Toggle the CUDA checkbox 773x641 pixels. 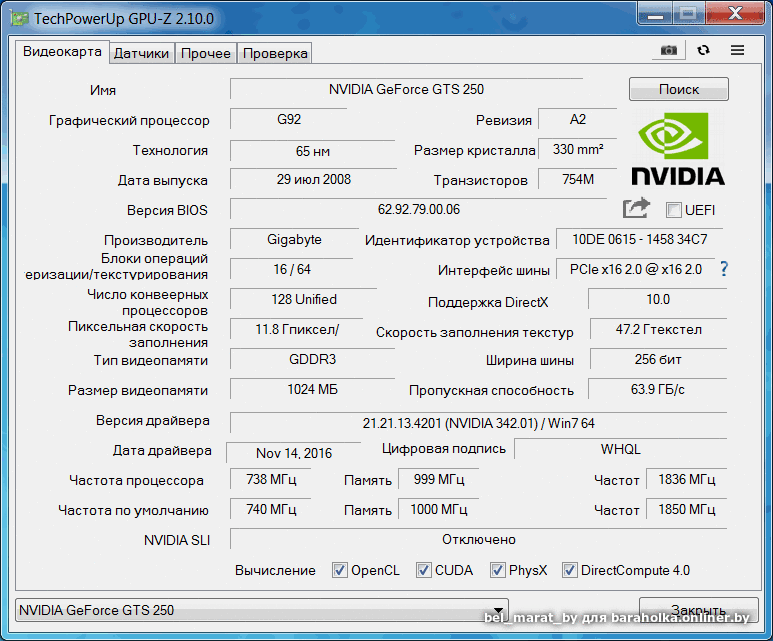pyautogui.click(x=423, y=570)
